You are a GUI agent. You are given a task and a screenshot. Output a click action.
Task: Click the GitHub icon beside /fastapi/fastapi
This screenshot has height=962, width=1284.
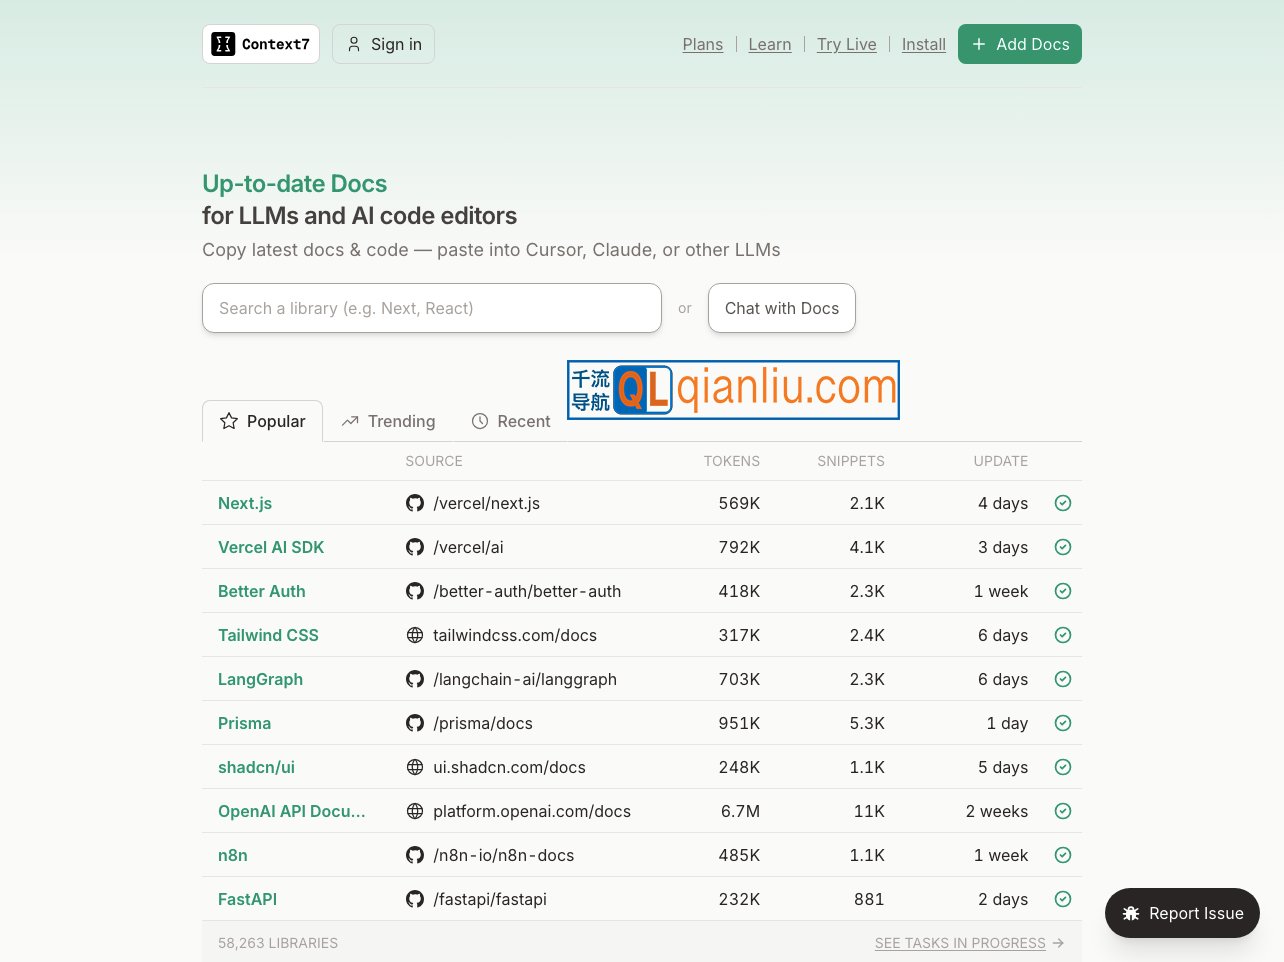pyautogui.click(x=415, y=899)
